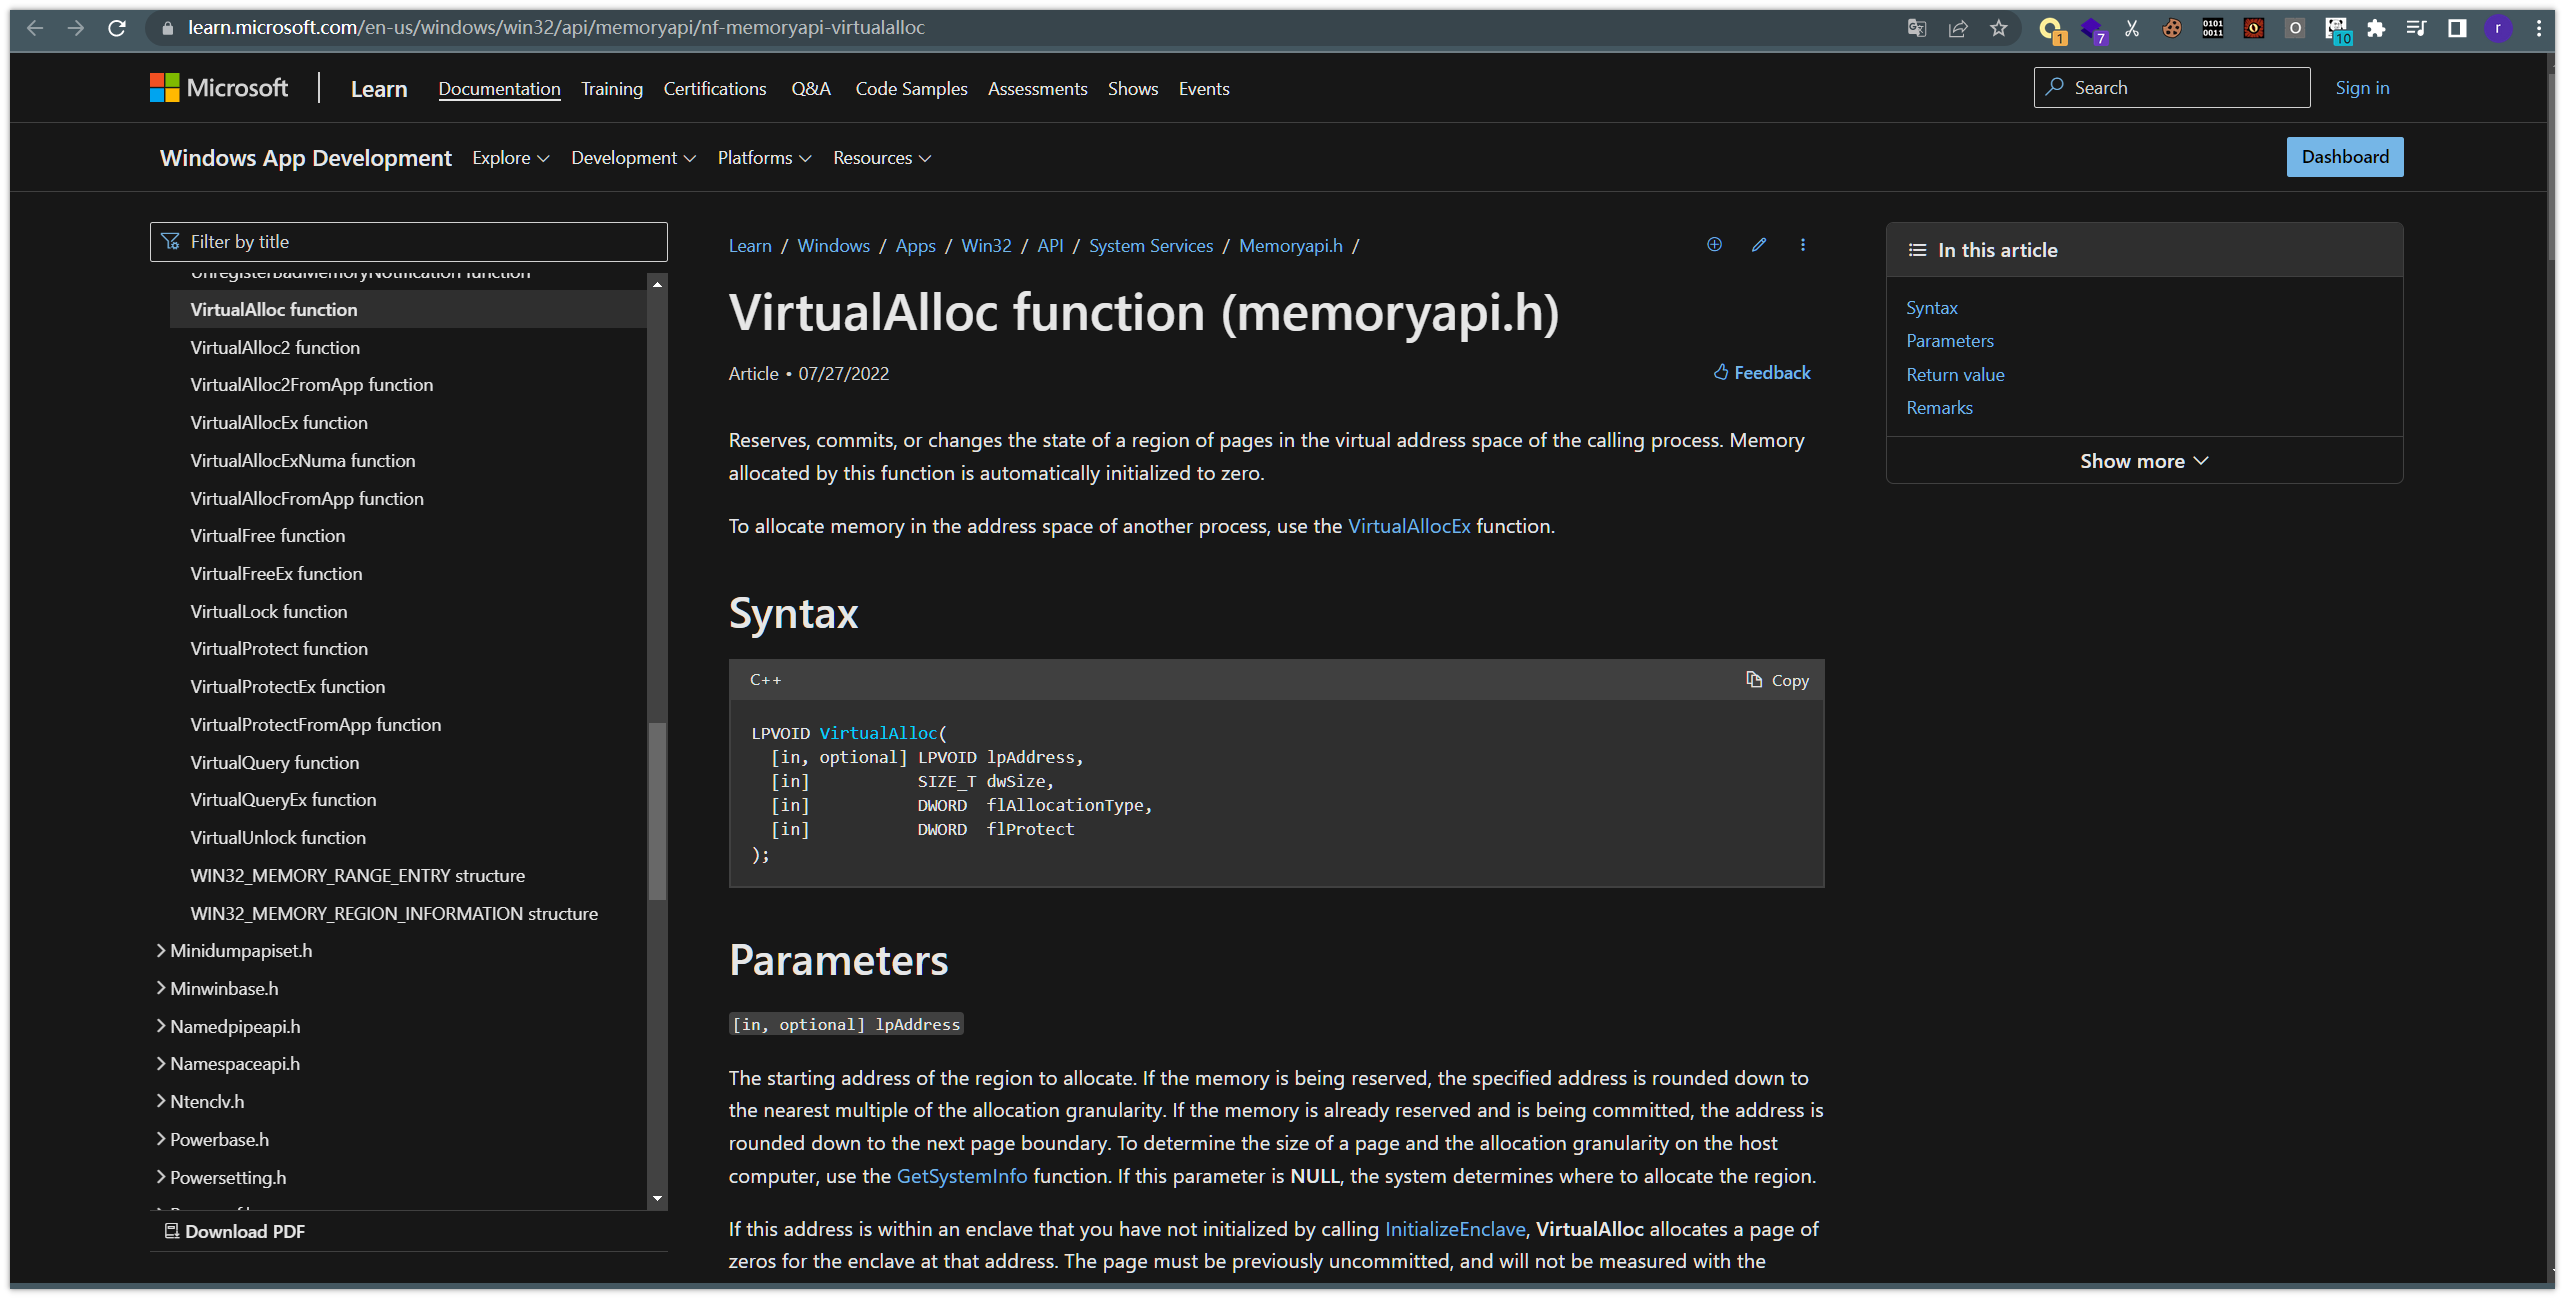Click the Dashboard button

(x=2345, y=157)
